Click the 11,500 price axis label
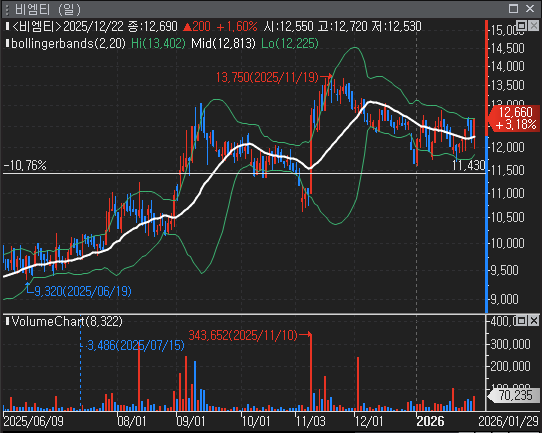 (x=507, y=170)
